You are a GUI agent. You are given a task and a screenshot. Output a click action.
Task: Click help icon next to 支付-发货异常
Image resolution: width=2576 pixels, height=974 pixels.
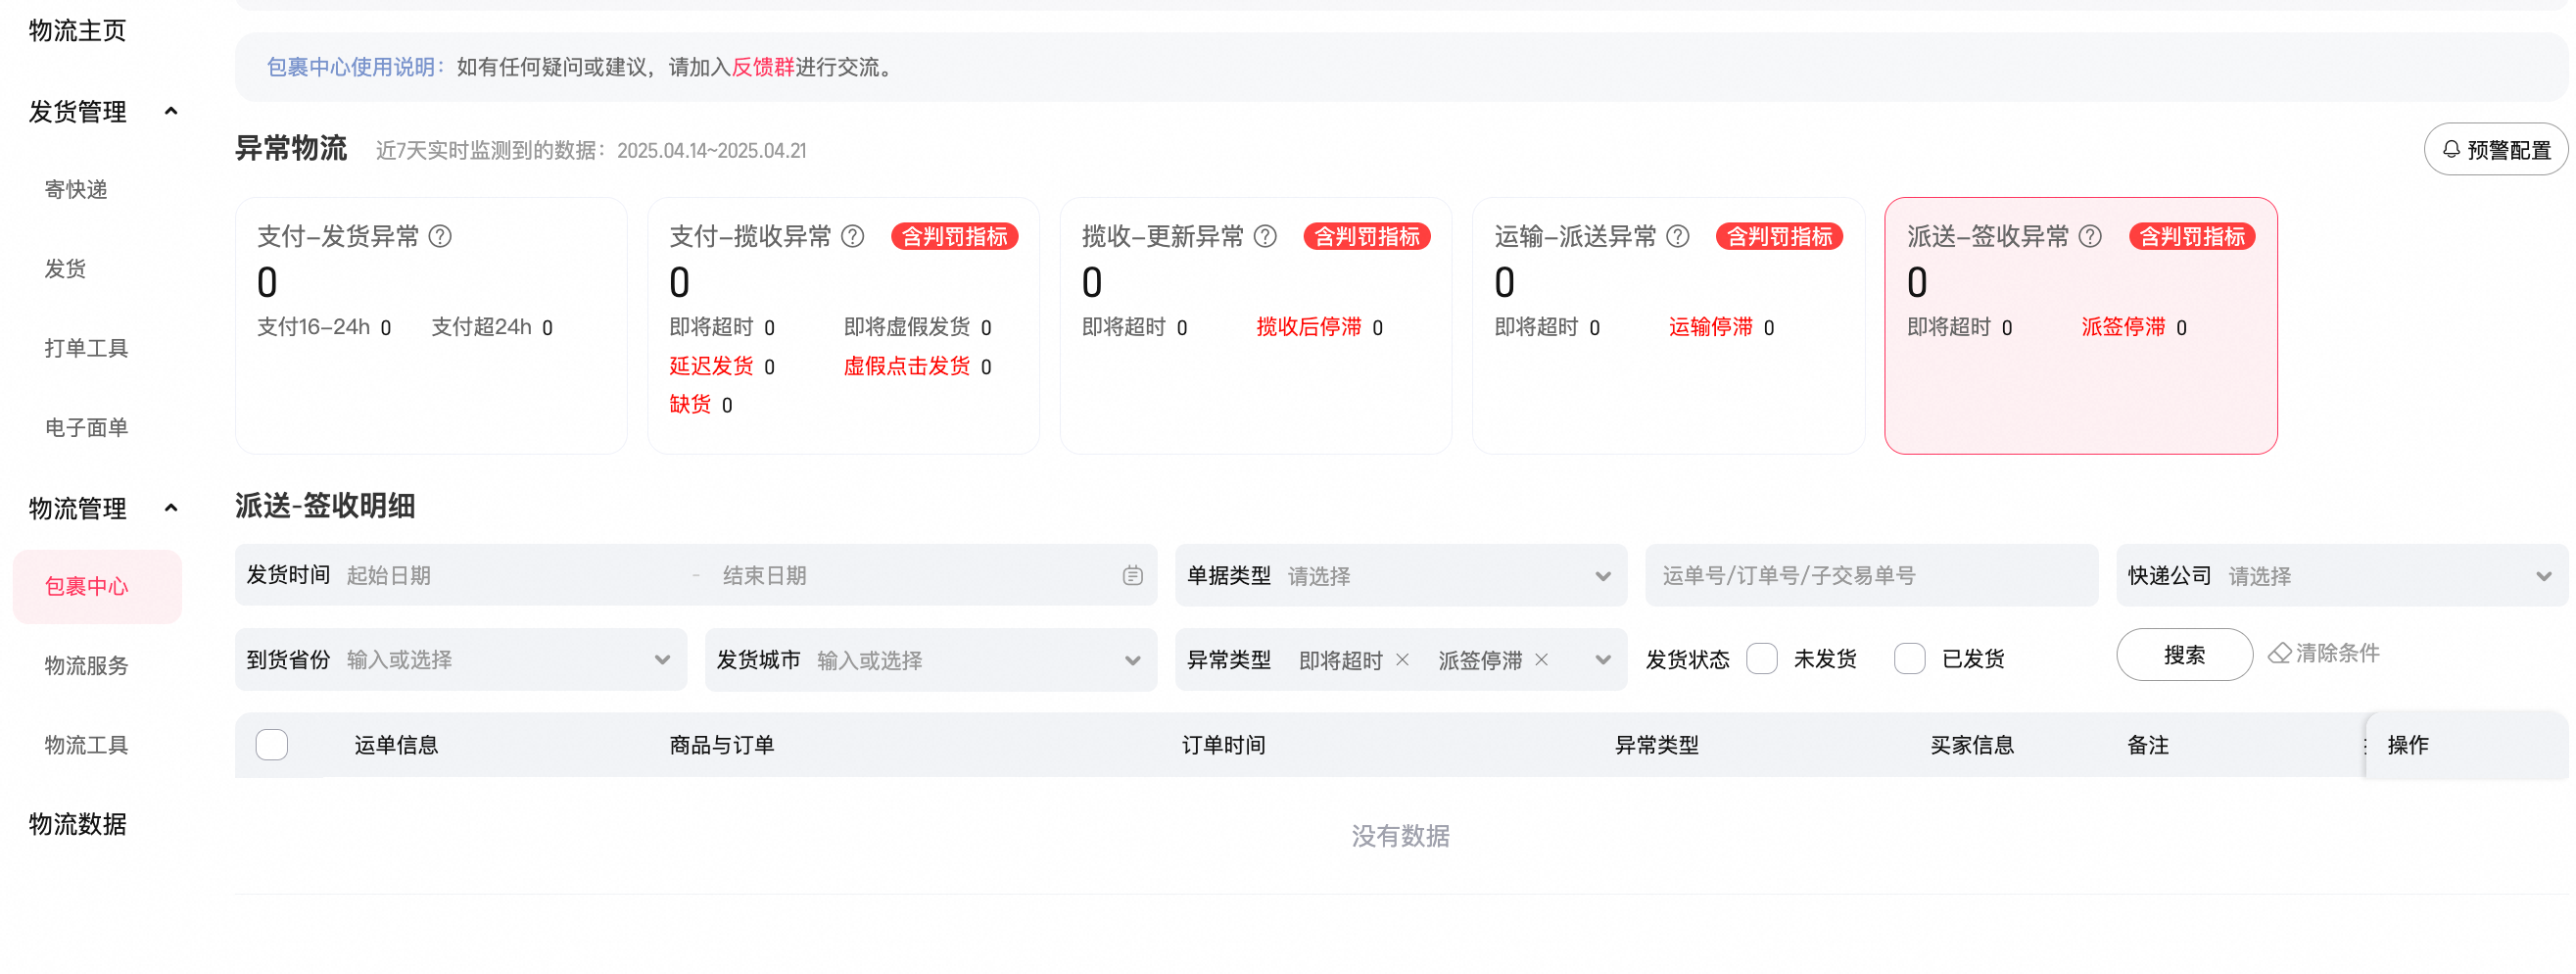tap(440, 236)
